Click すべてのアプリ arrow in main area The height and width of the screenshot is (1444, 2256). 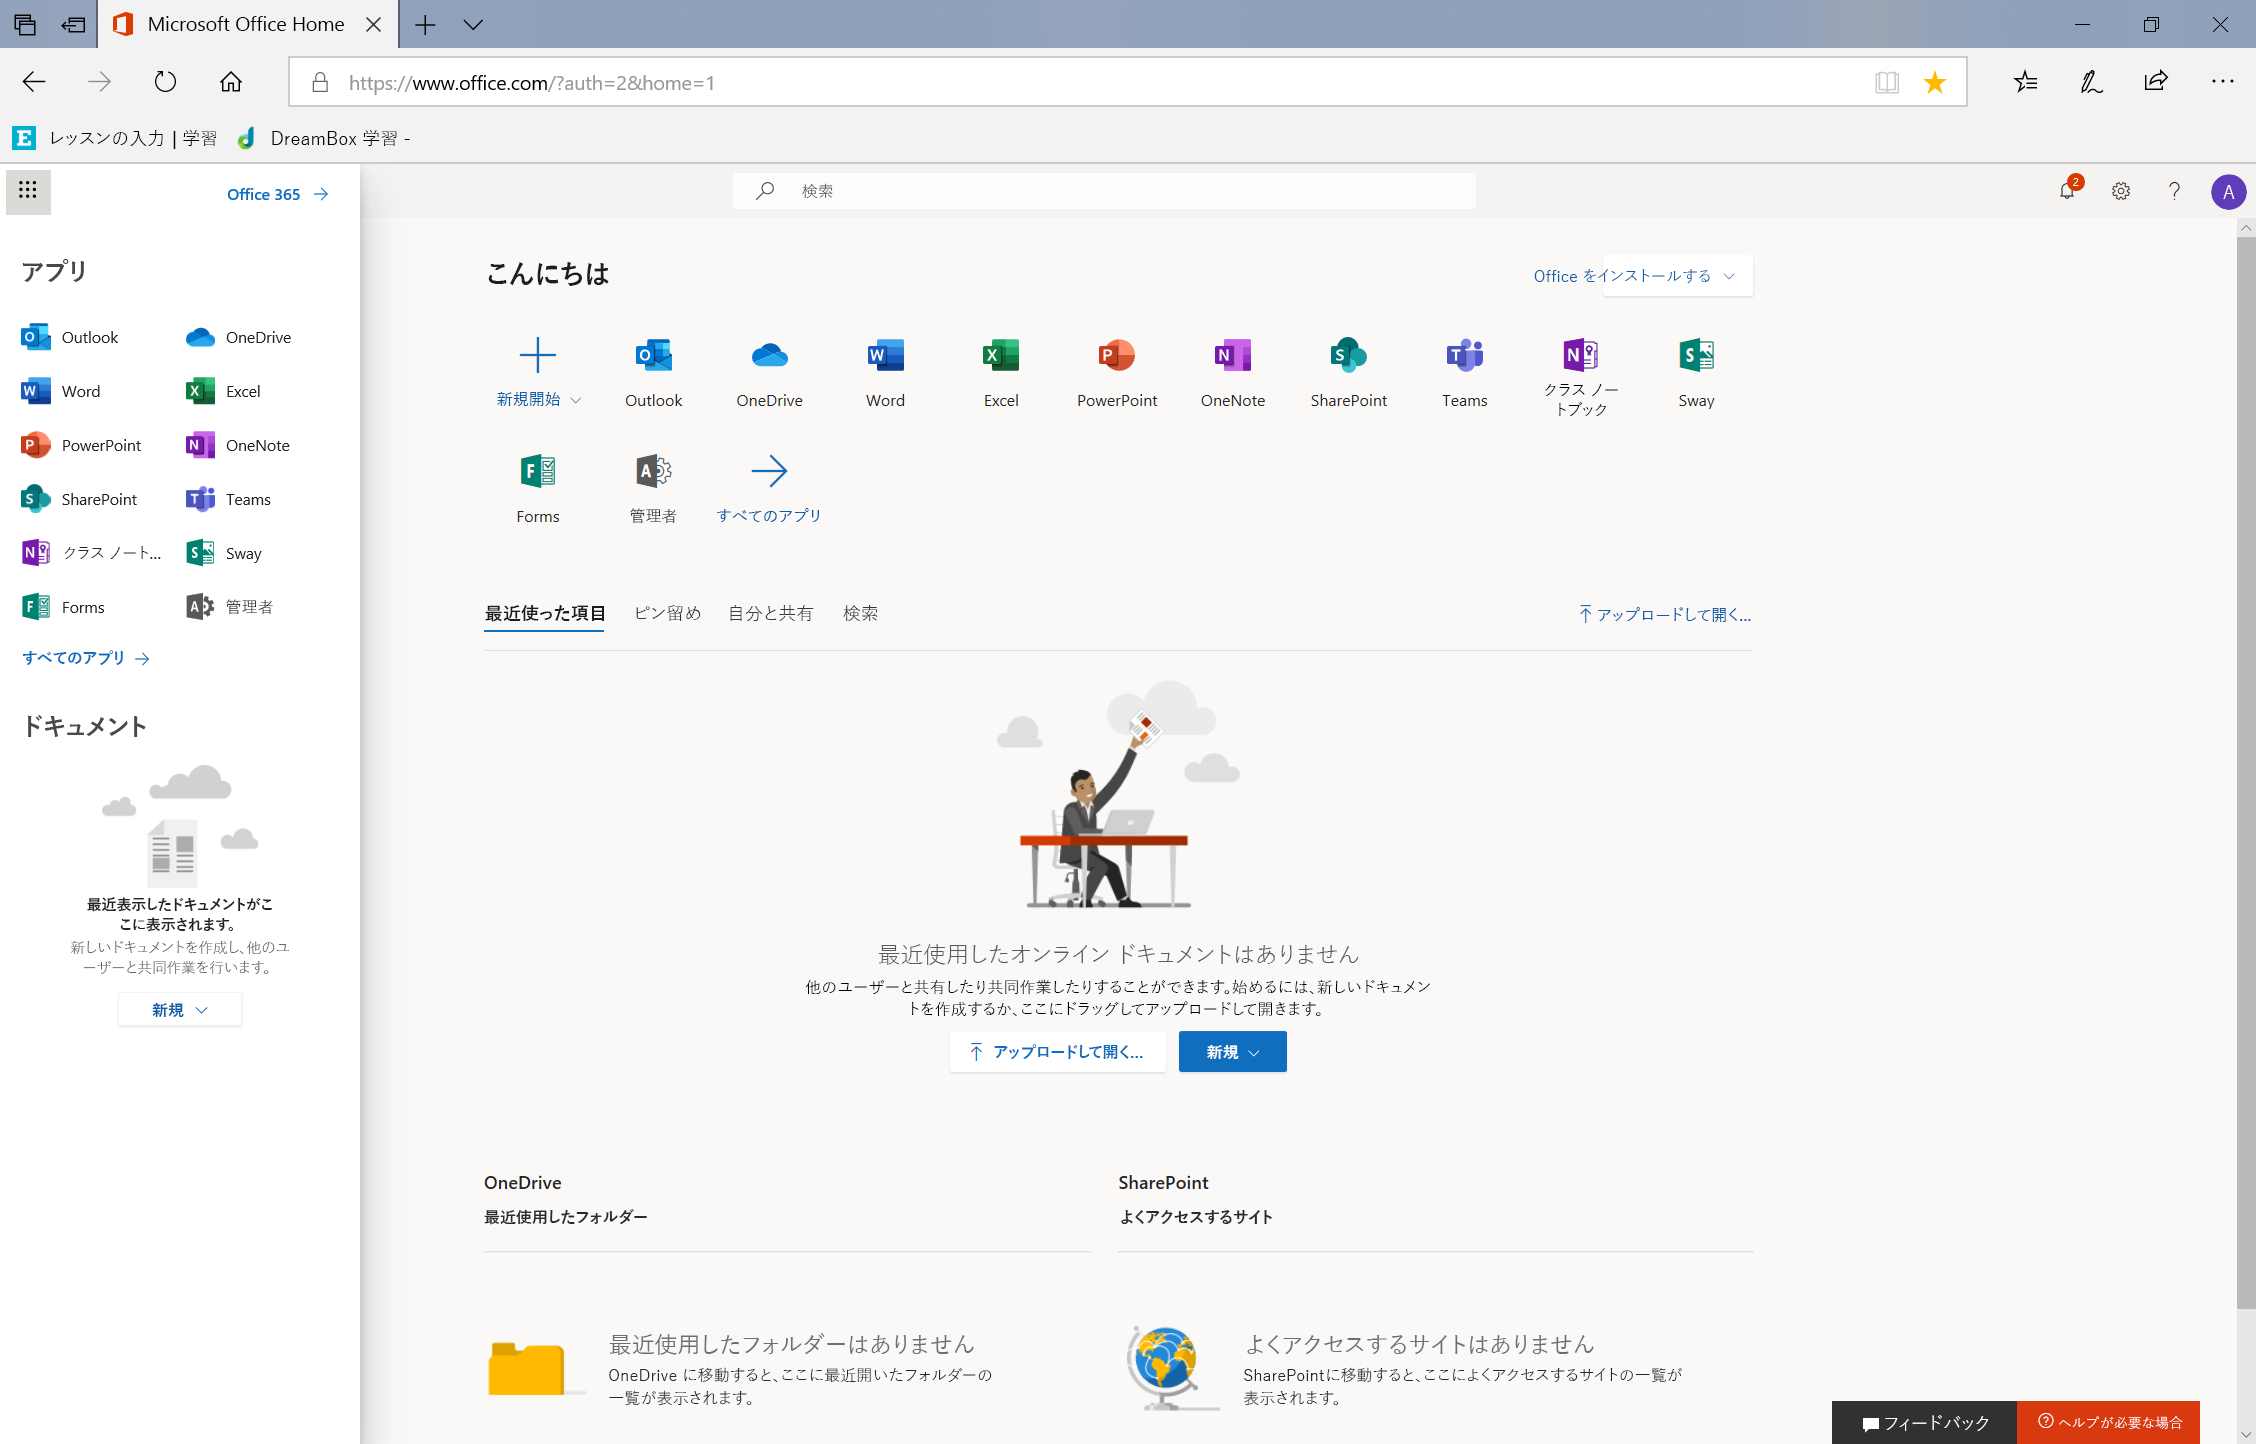(x=769, y=488)
